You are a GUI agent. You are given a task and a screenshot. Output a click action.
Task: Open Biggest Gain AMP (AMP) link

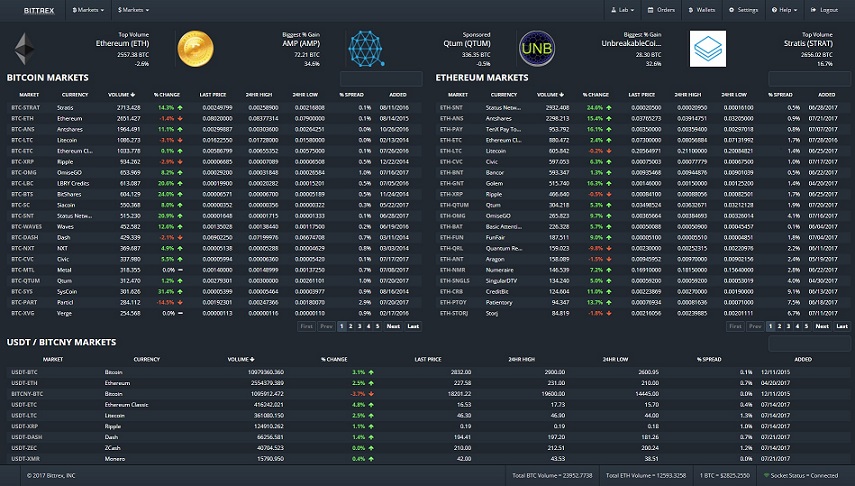point(301,44)
